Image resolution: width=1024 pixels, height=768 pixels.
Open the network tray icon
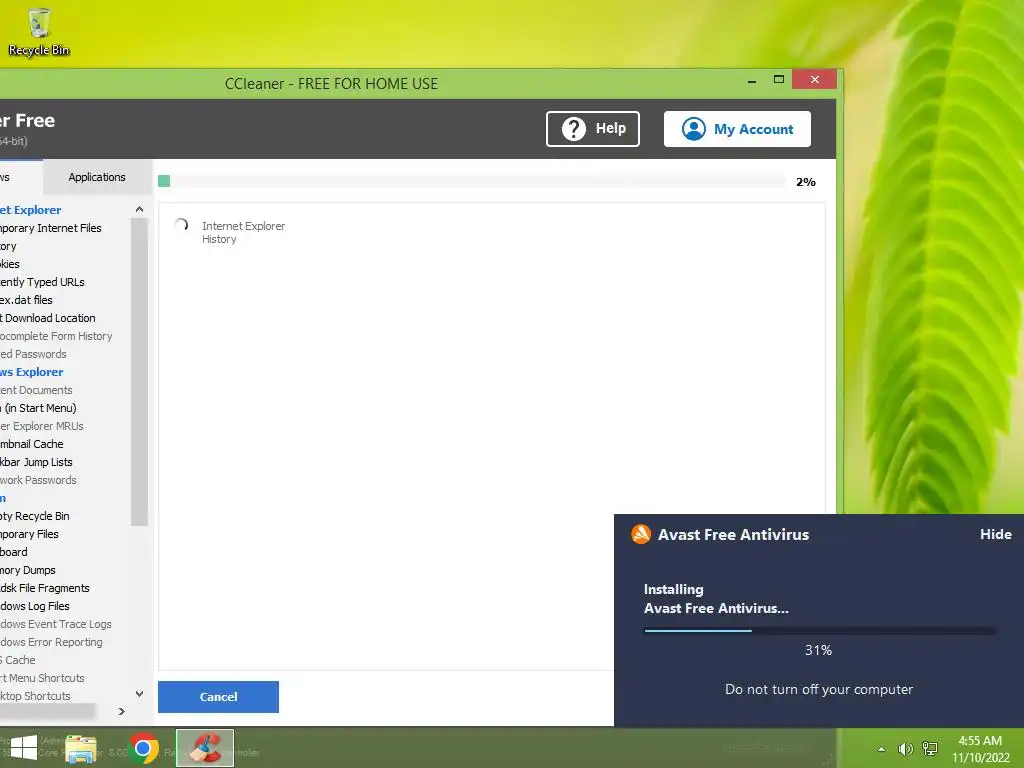pos(930,749)
